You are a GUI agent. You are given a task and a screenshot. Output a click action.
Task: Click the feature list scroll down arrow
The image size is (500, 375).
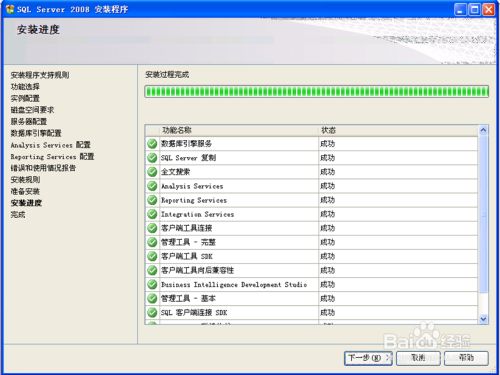483,319
